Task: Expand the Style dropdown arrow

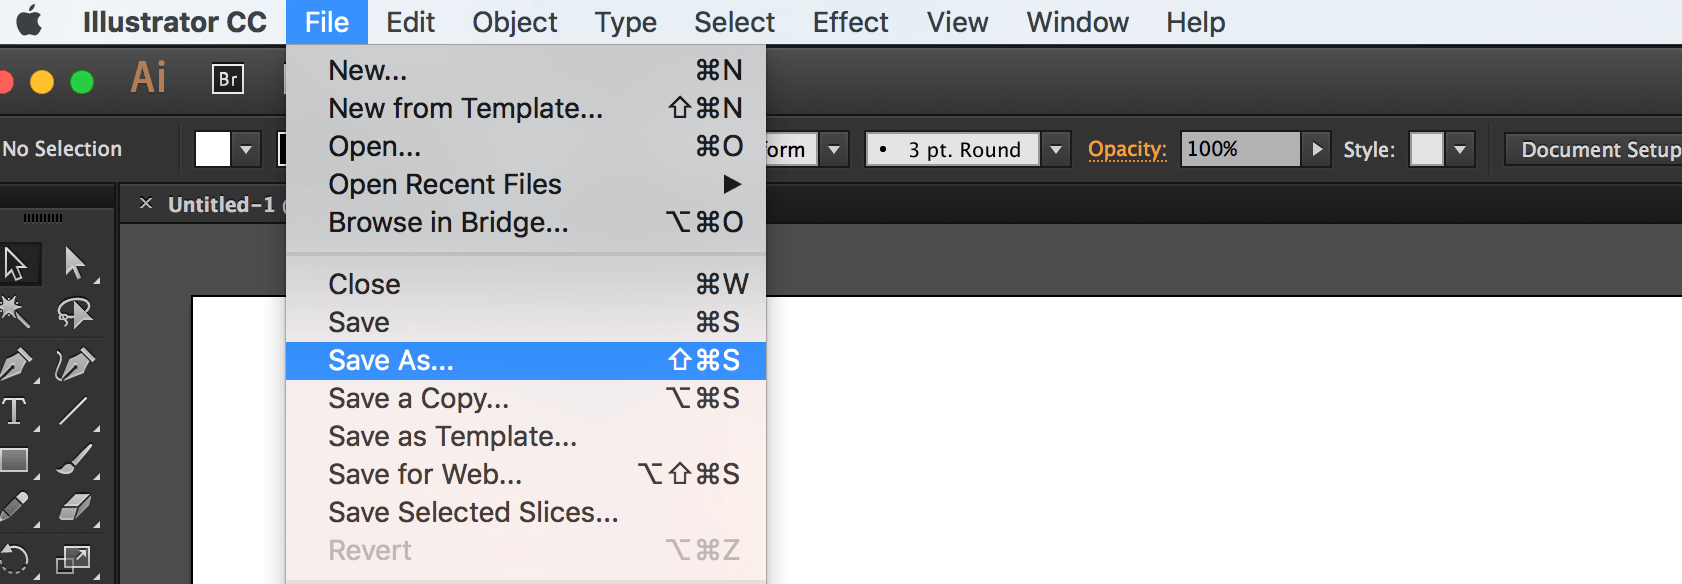Action: (x=1460, y=150)
